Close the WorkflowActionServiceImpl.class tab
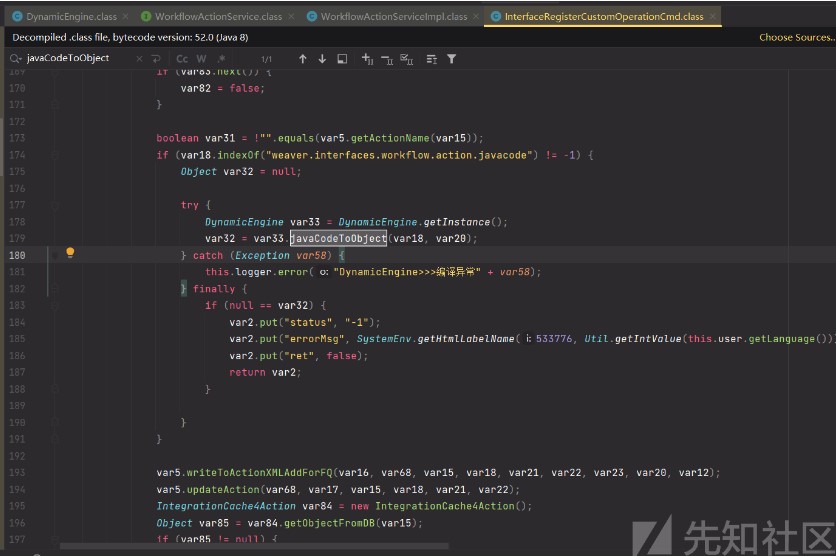 (x=476, y=17)
